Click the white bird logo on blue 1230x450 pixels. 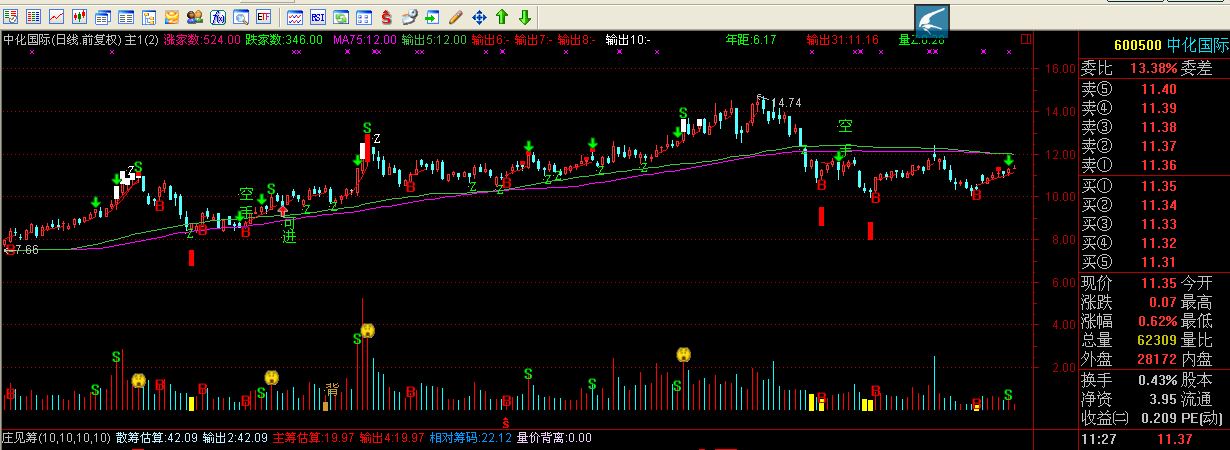[932, 21]
